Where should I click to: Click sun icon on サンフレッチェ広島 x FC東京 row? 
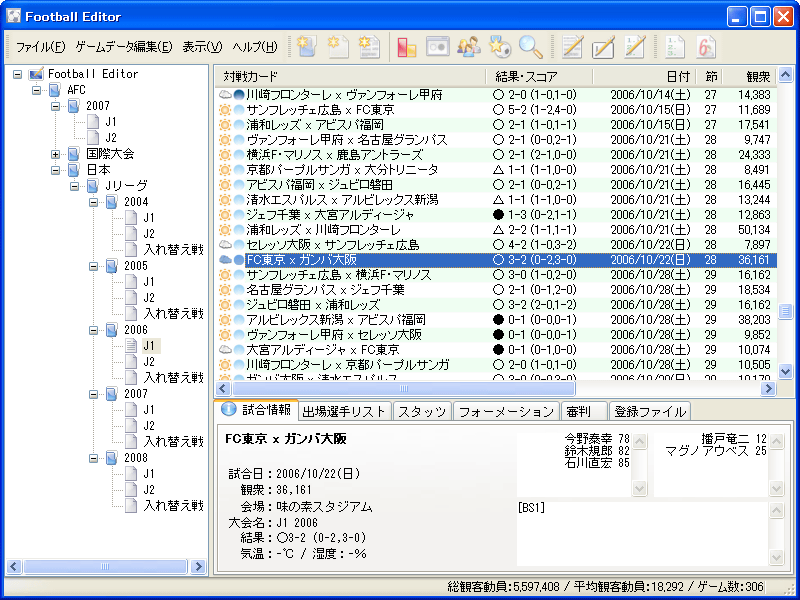225,110
